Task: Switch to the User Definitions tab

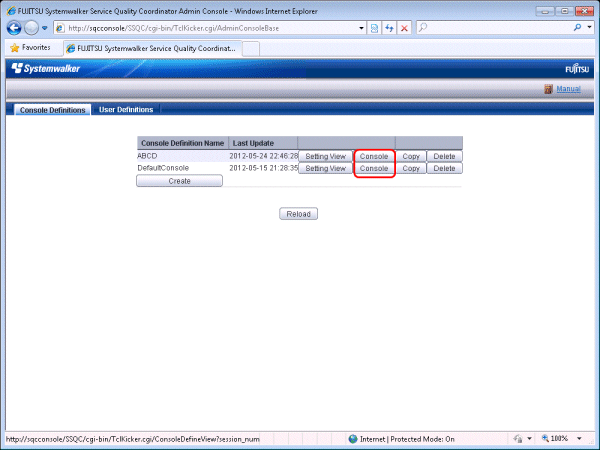Action: 126,109
